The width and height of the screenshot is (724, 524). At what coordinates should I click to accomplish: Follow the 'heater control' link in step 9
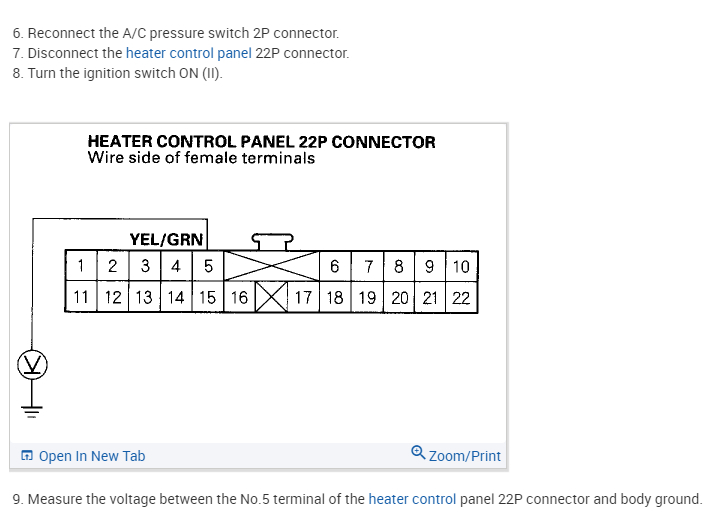pyautogui.click(x=412, y=499)
